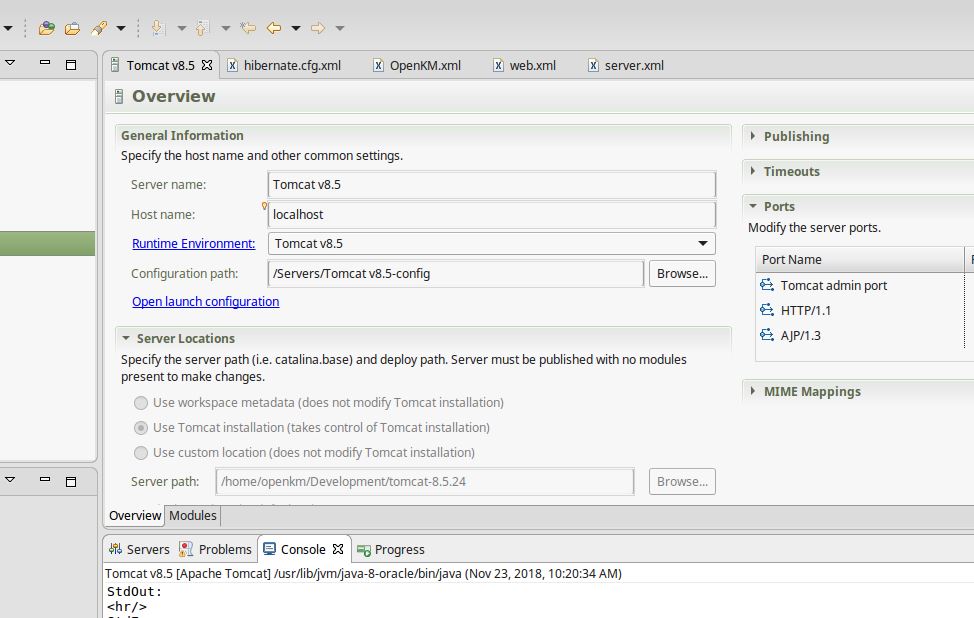Screen dimensions: 974x618
Task: Select Use workspace metadata radio option
Action: click(x=141, y=403)
